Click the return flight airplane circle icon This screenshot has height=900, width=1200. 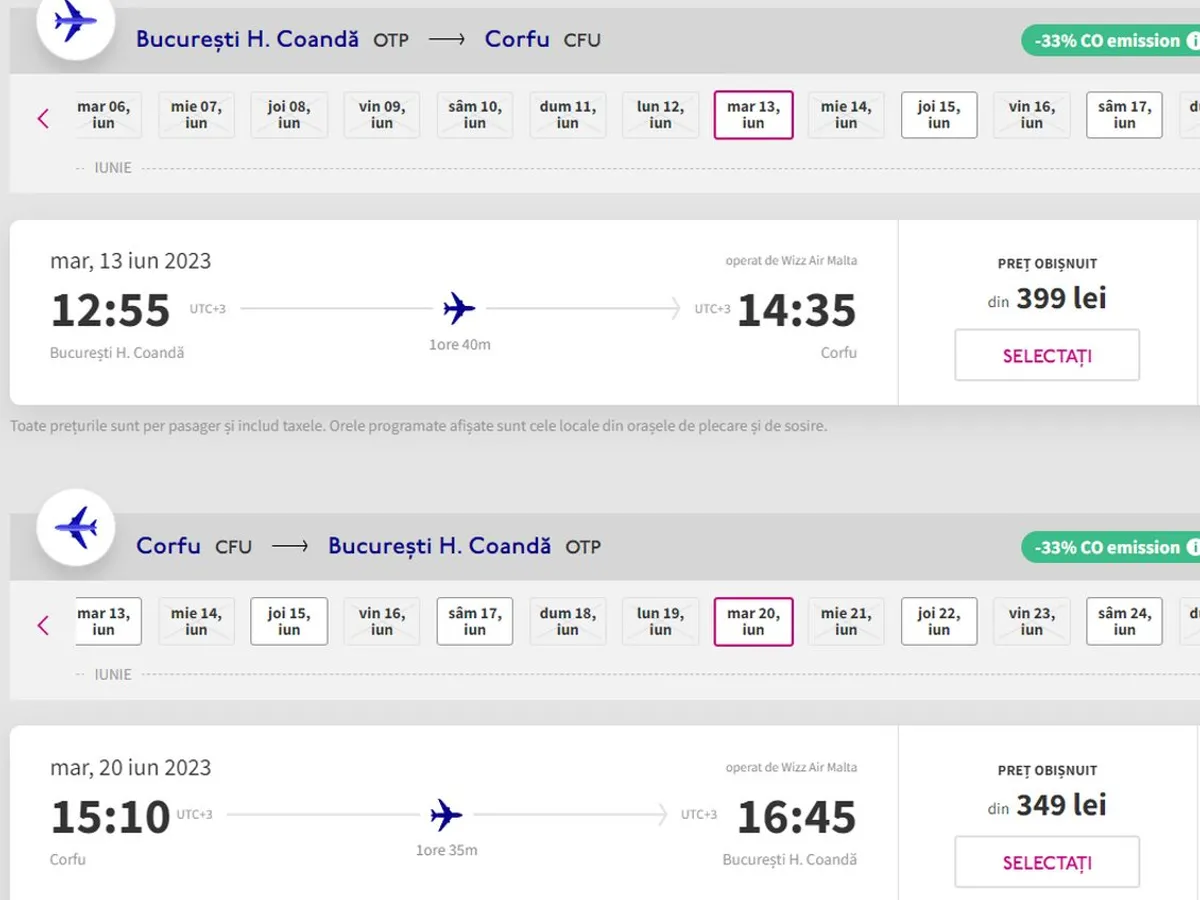[75, 528]
